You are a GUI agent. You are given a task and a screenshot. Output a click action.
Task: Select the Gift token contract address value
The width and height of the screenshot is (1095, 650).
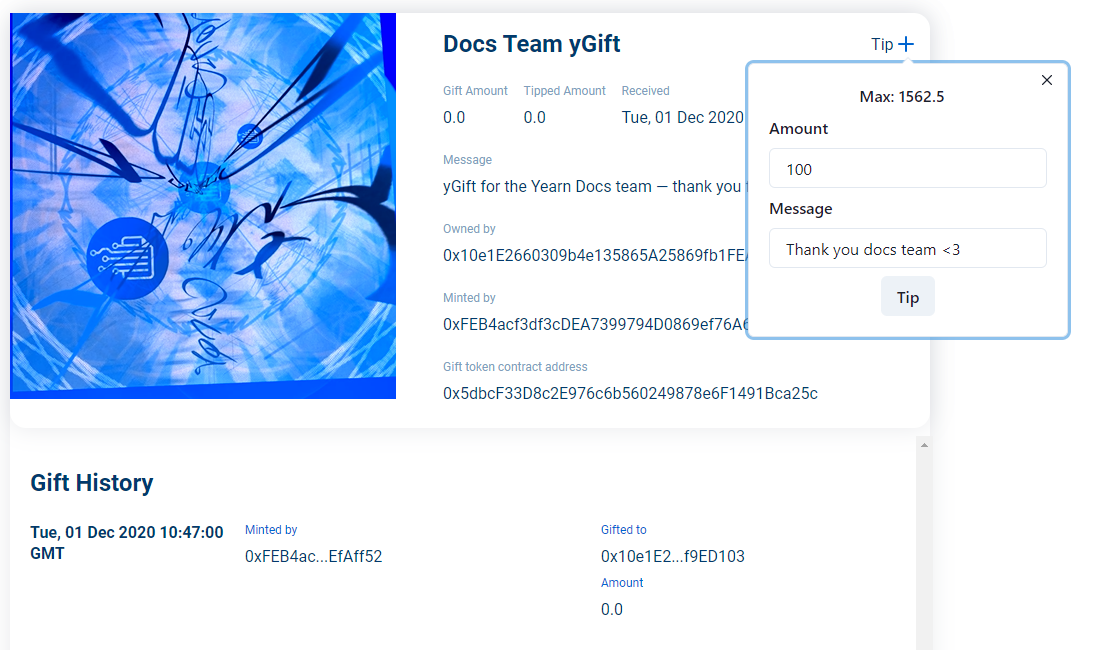[x=630, y=393]
